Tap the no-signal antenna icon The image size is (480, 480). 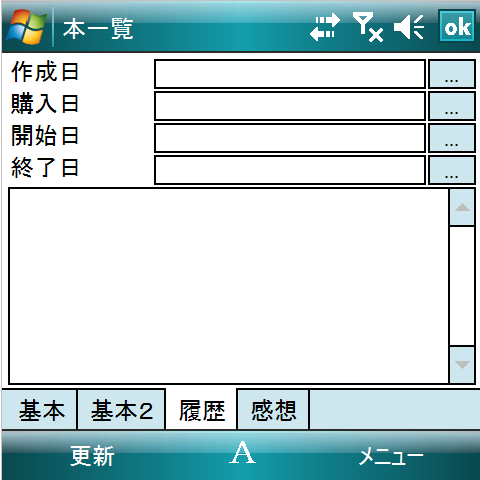pyautogui.click(x=368, y=27)
